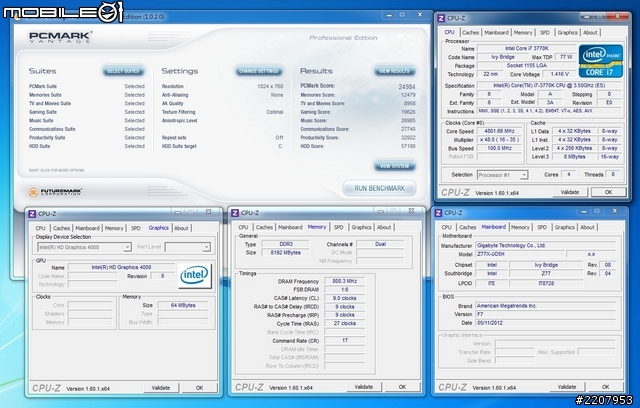Click the CPU-Z icon in the CPU window title bar

[x=441, y=18]
